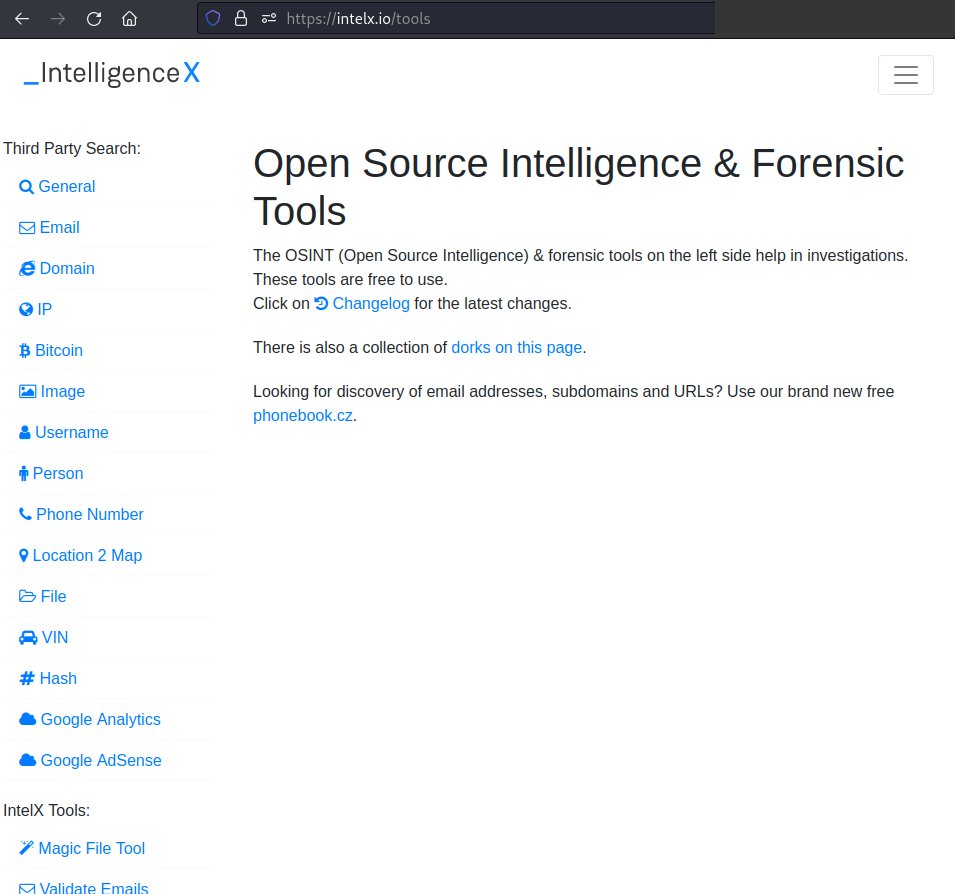Expand the site permissions icon in address bar
The image size is (955, 894).
point(267,18)
